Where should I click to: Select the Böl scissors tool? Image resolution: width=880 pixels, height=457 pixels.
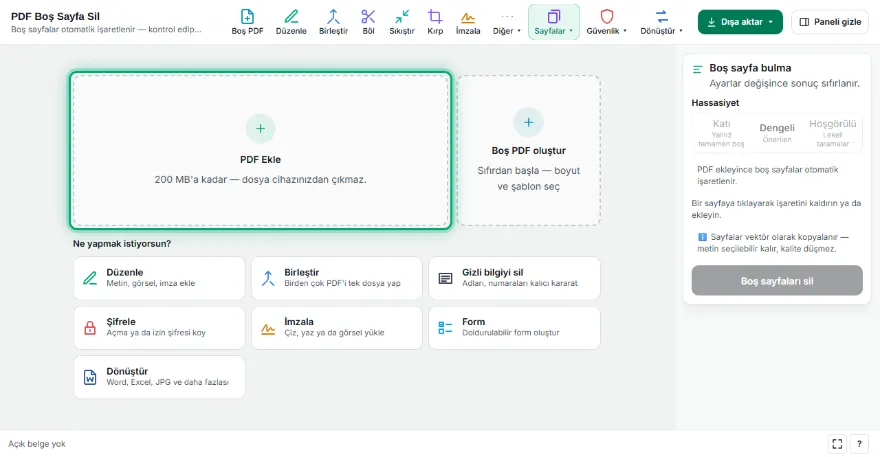coord(368,22)
